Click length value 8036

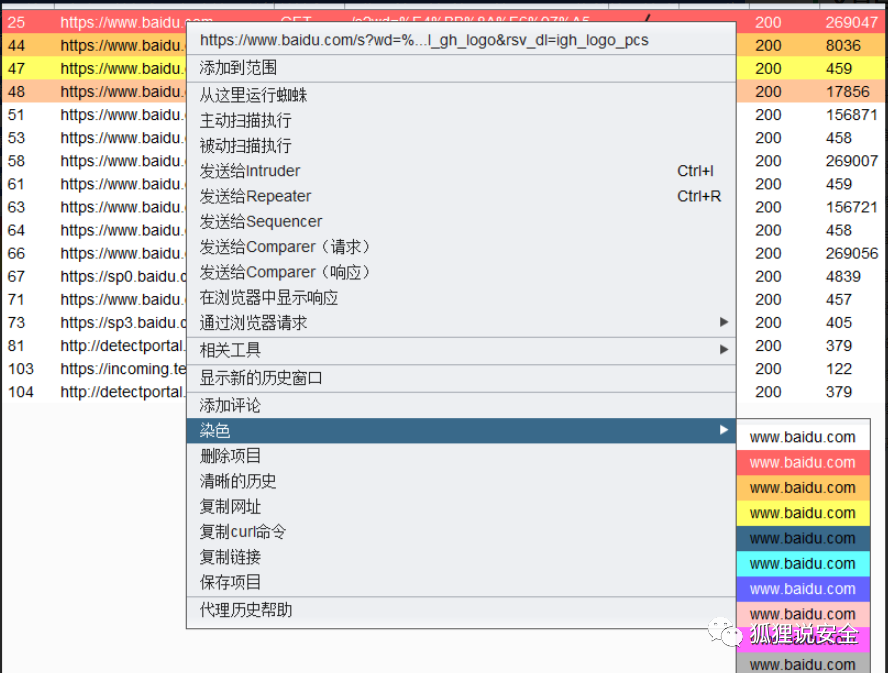pyautogui.click(x=843, y=45)
